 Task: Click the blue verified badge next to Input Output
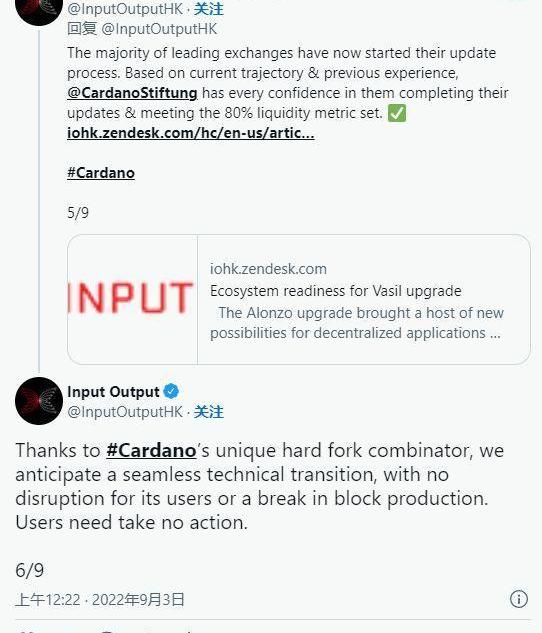(171, 391)
